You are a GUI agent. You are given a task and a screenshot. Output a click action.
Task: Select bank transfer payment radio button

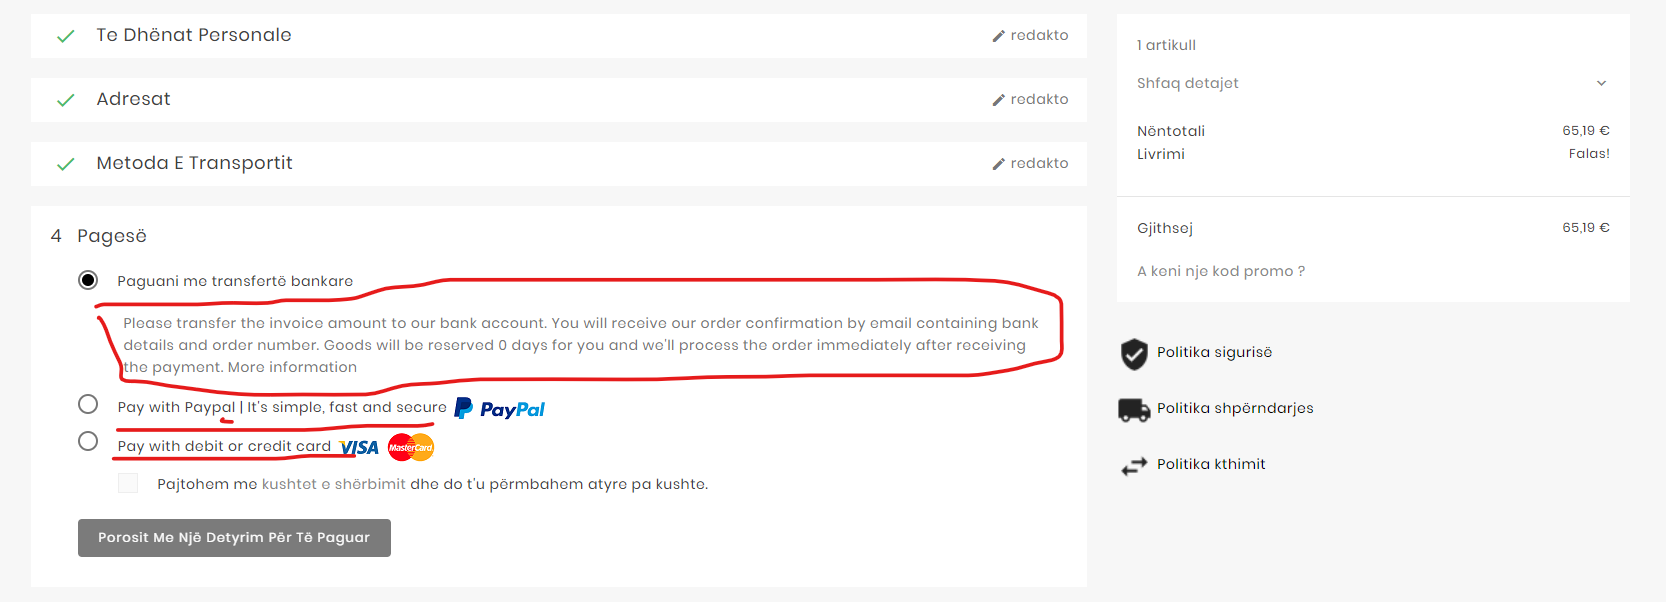click(88, 280)
